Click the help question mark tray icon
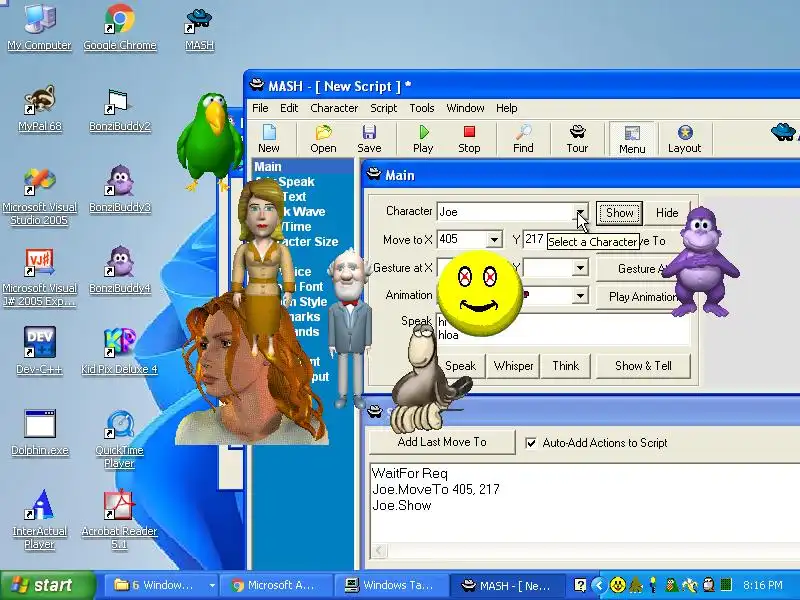Image resolution: width=800 pixels, height=600 pixels. tap(580, 585)
